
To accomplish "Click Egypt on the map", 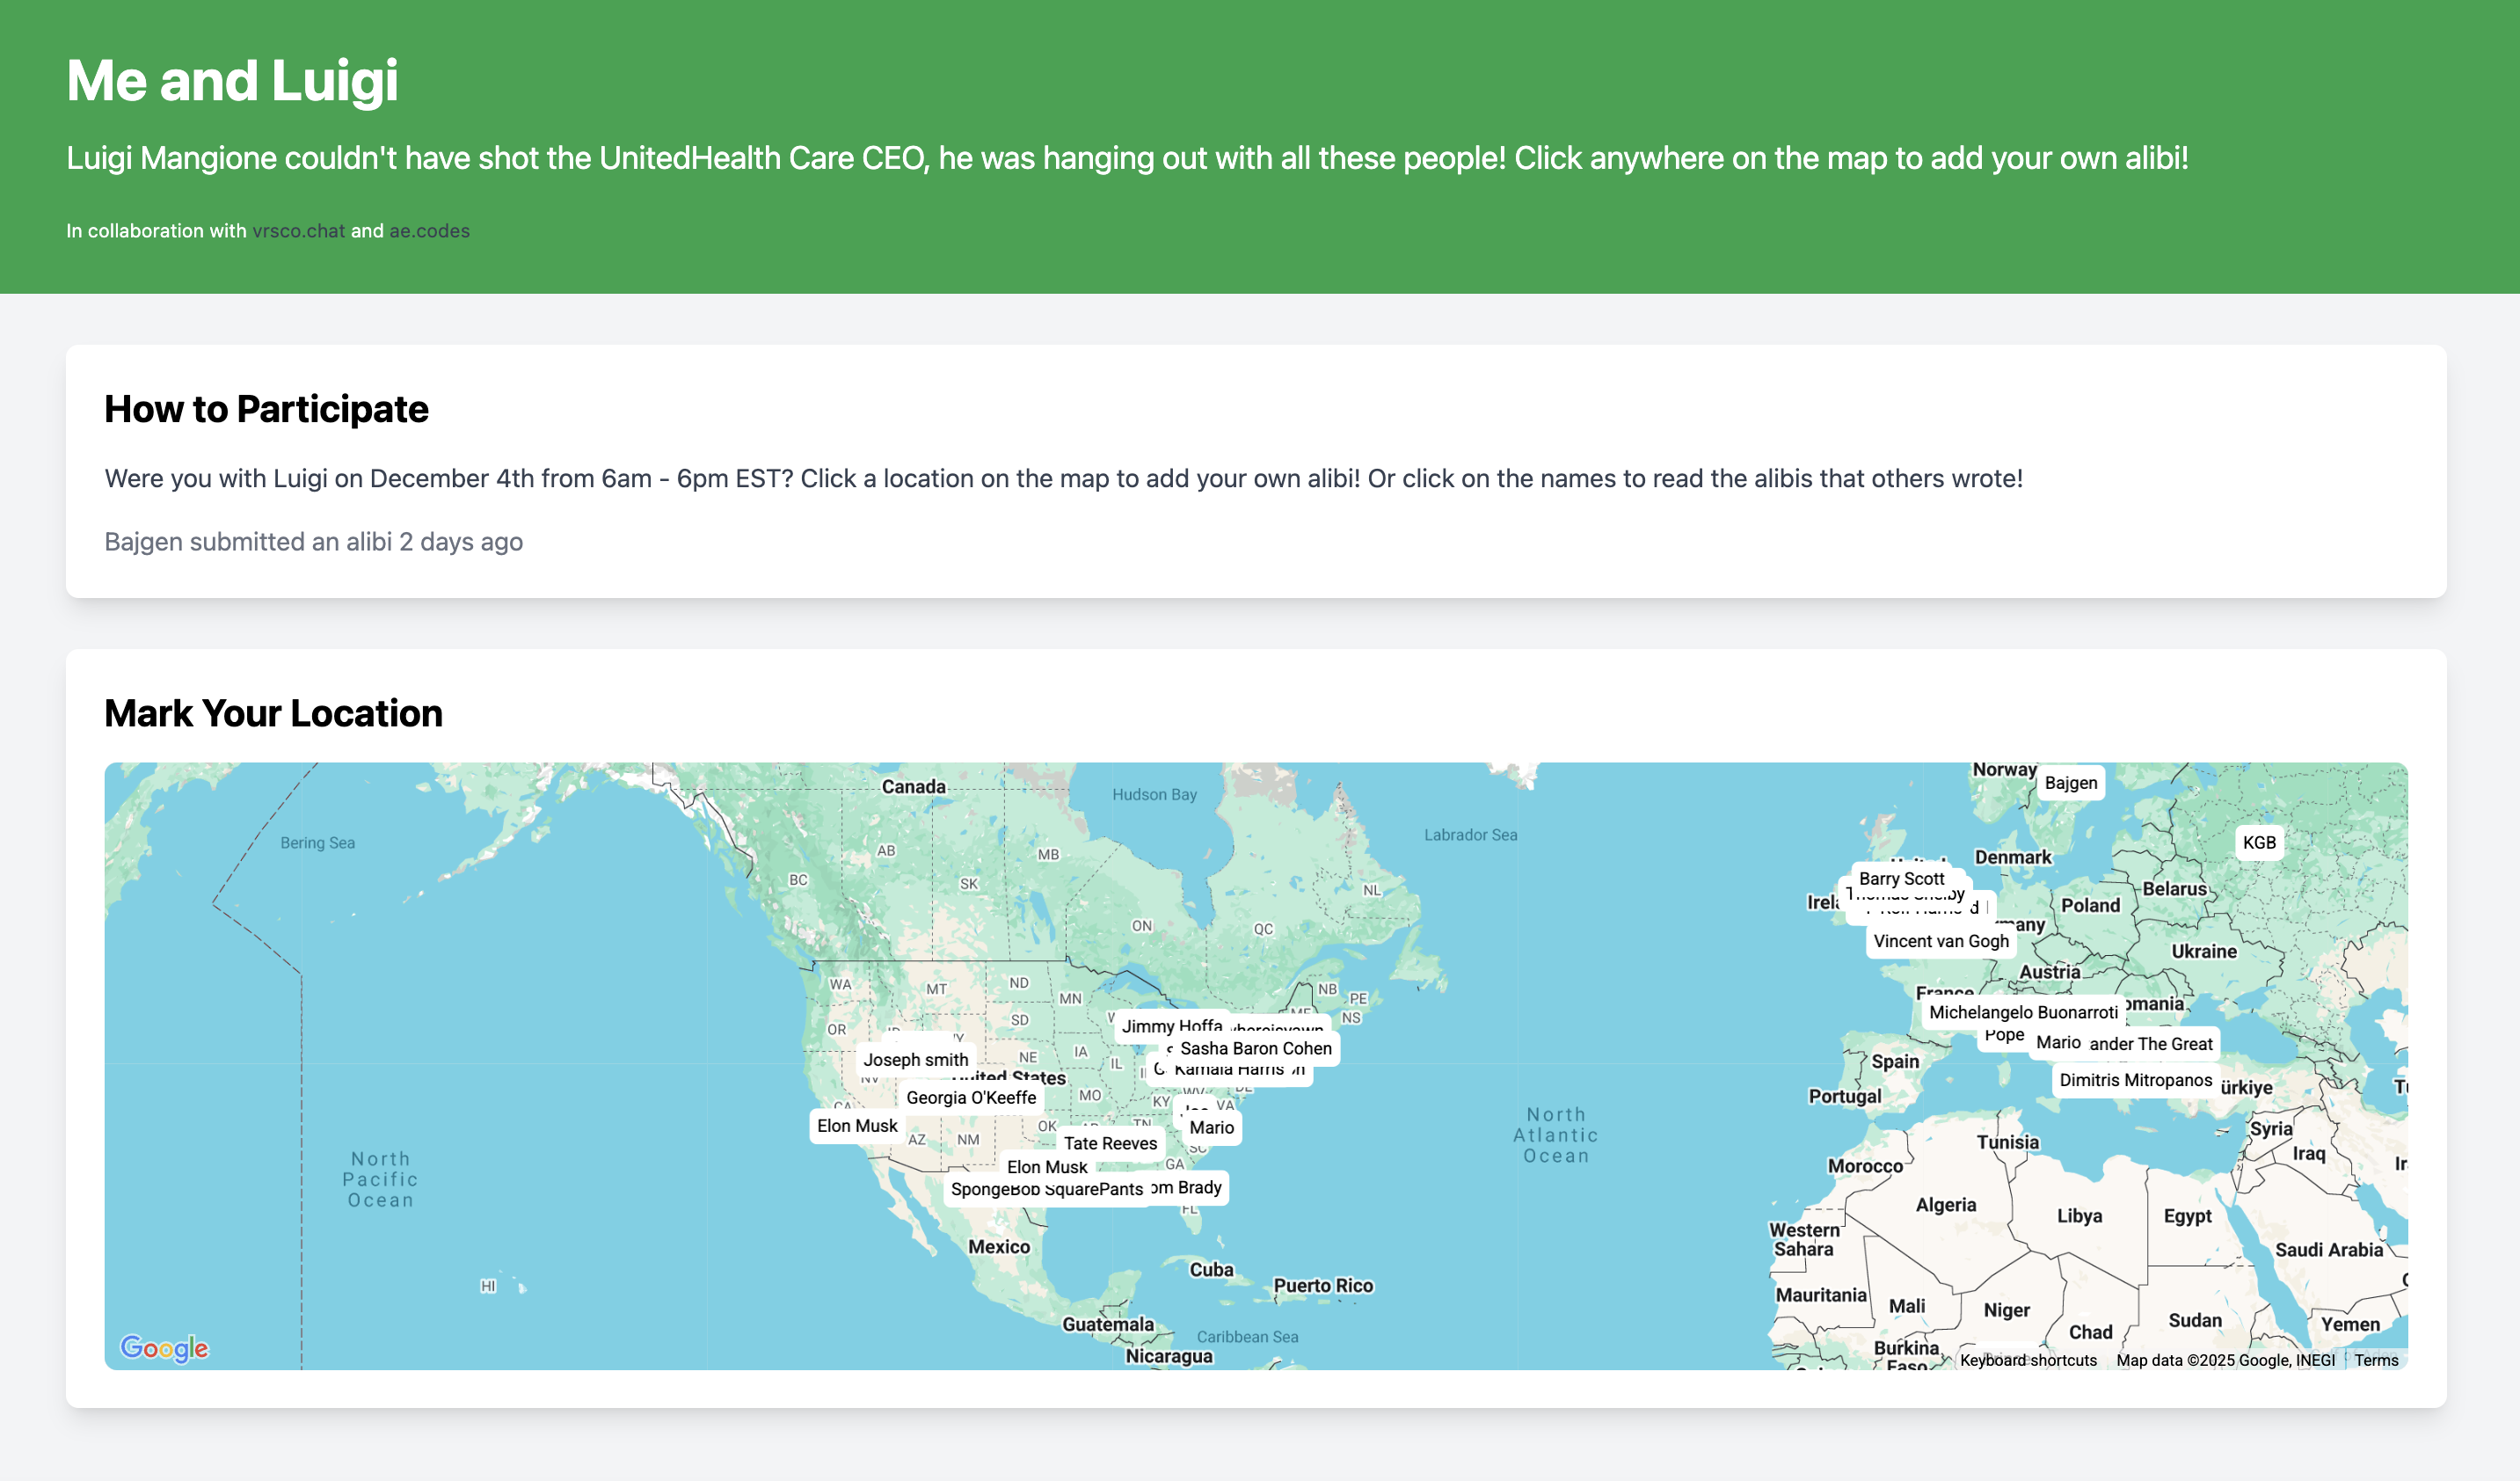I will coord(2187,1216).
